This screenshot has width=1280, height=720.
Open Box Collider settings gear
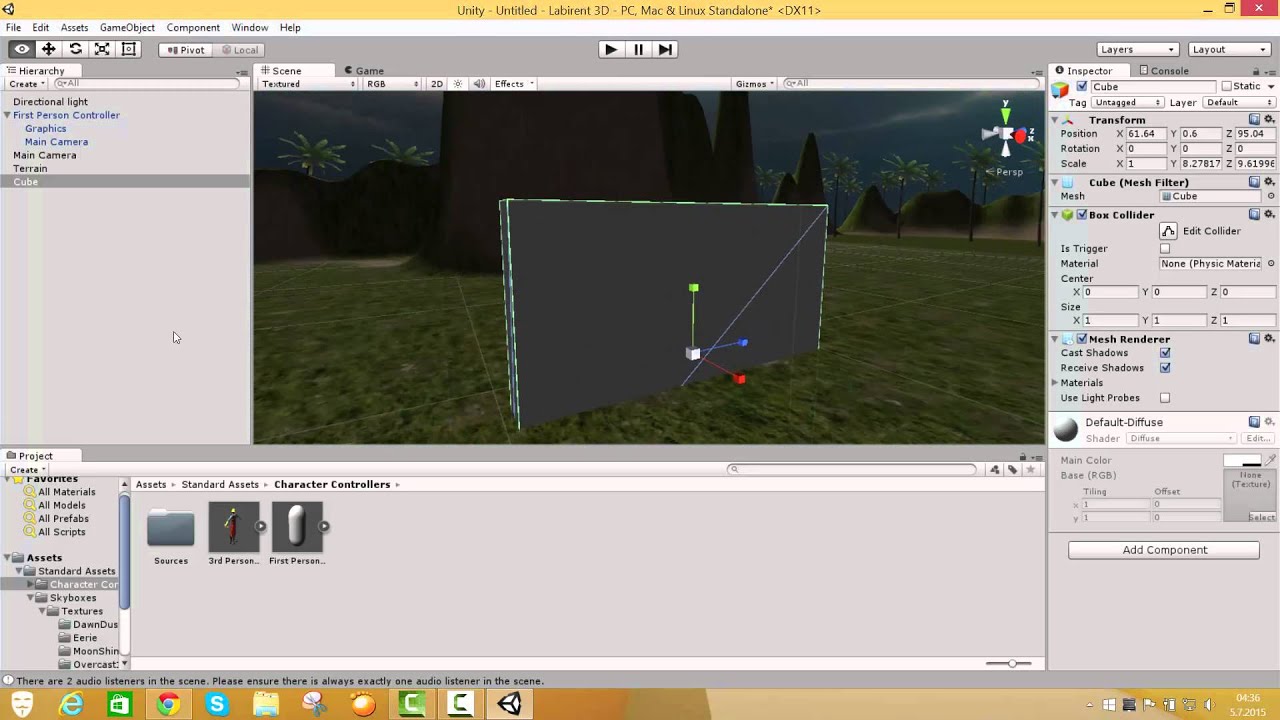pyautogui.click(x=1270, y=215)
